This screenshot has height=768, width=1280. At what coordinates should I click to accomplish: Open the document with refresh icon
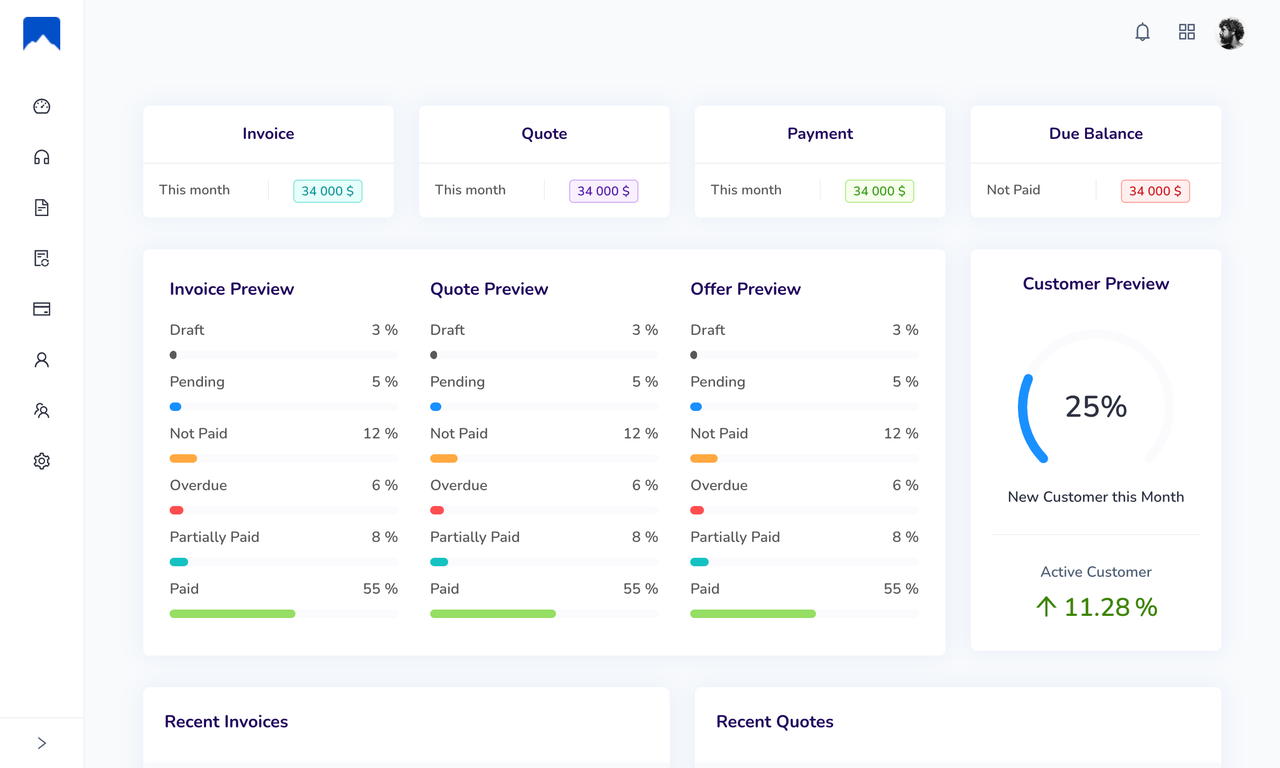click(x=41, y=258)
